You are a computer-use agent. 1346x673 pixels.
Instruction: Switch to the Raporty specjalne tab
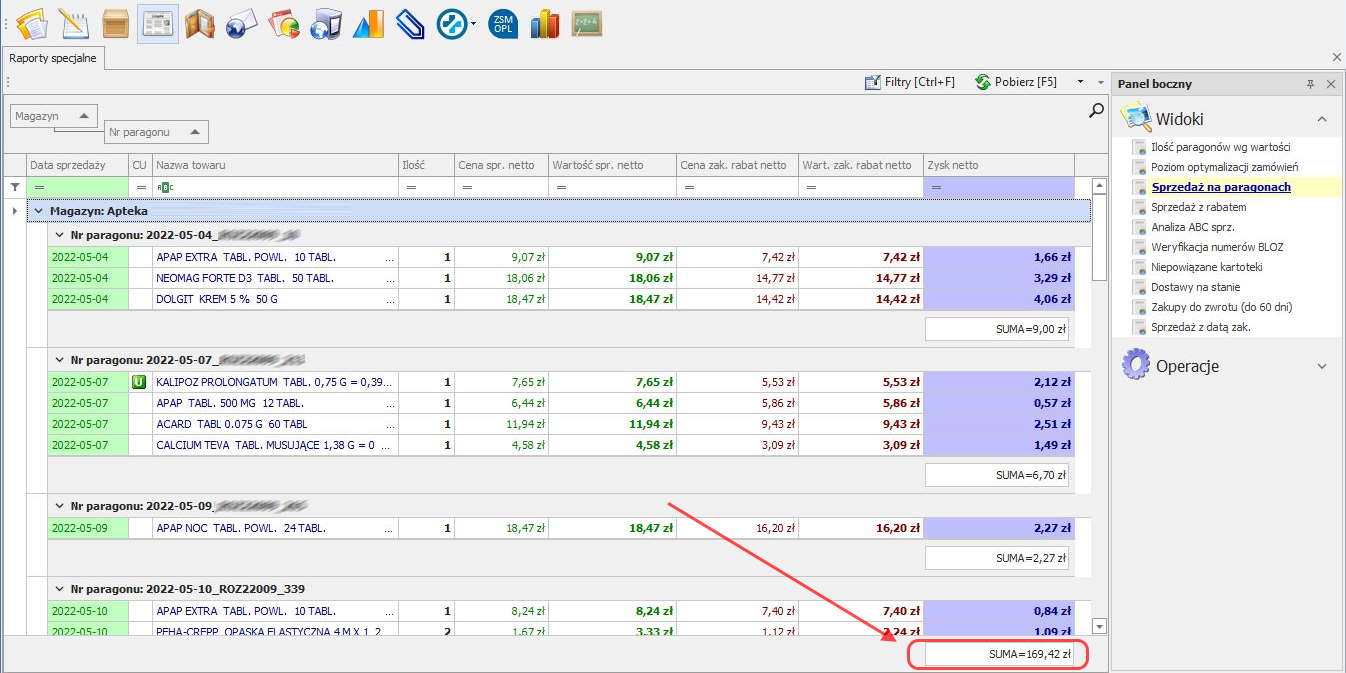click(x=53, y=58)
